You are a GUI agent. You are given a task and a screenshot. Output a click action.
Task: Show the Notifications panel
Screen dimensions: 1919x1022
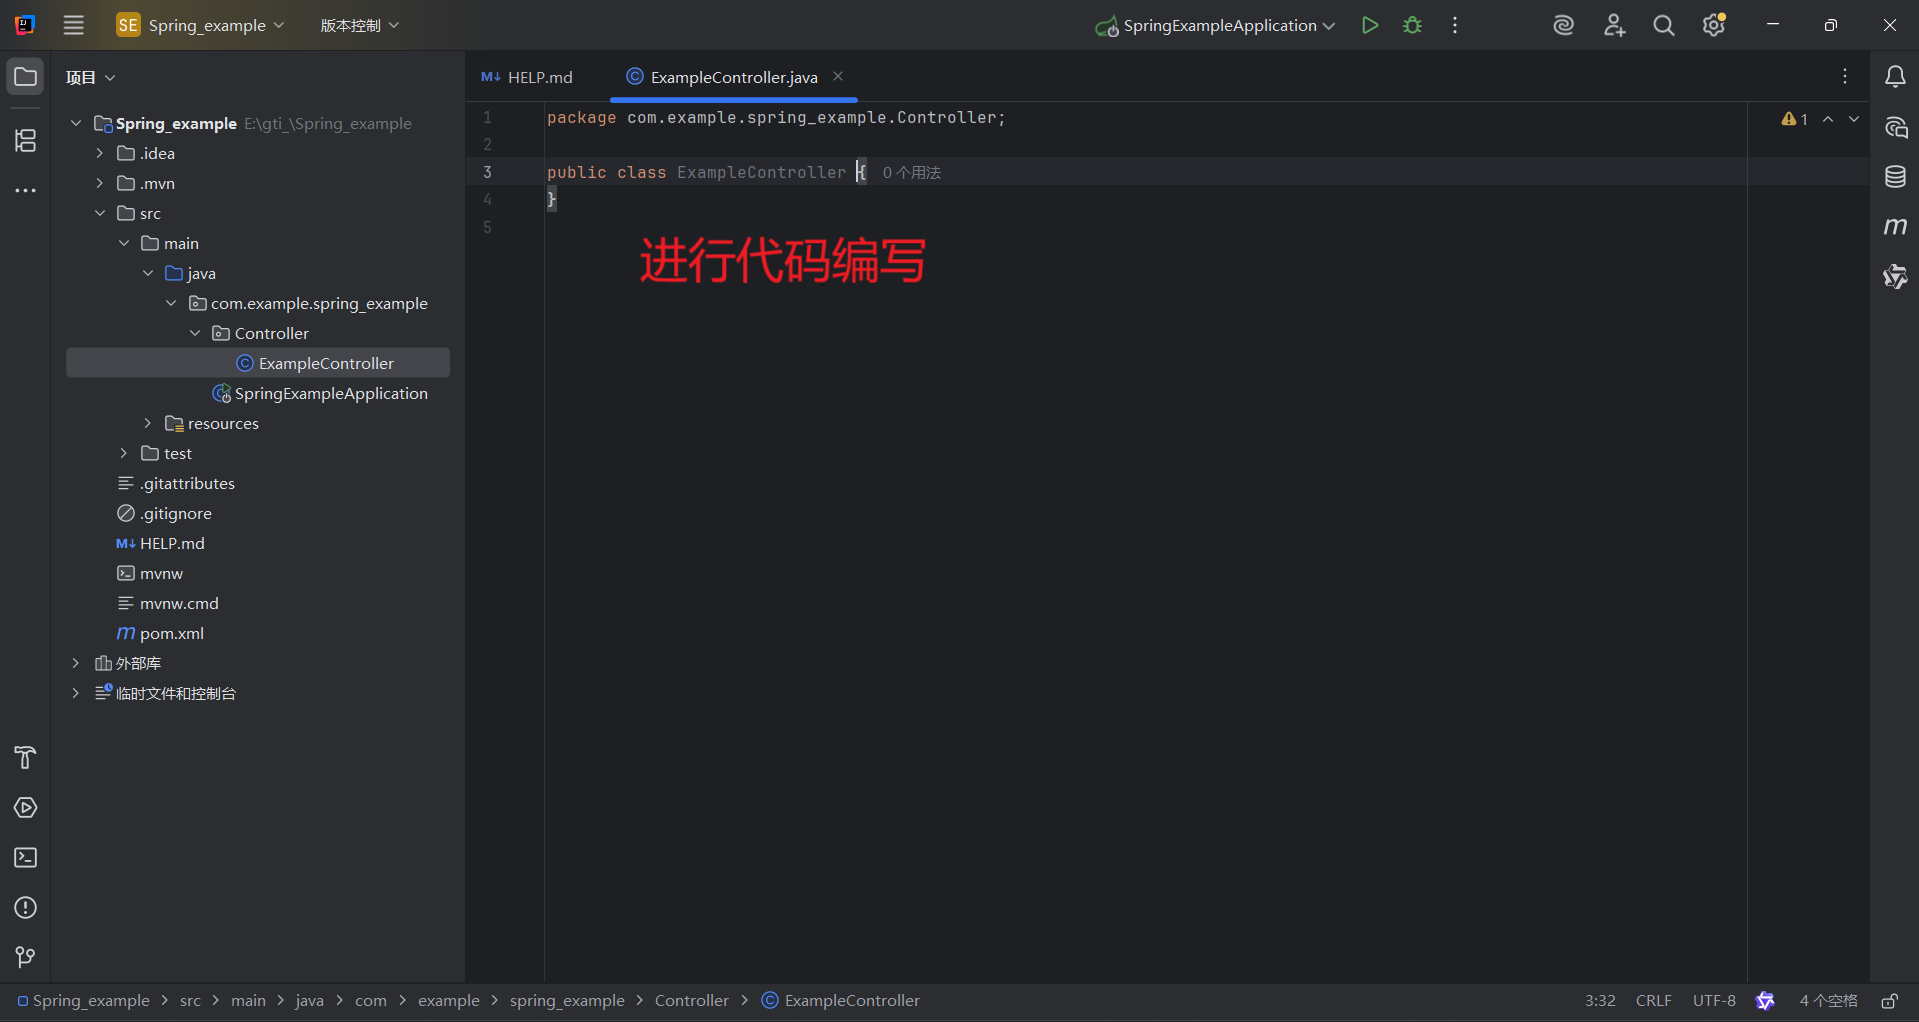1896,75
